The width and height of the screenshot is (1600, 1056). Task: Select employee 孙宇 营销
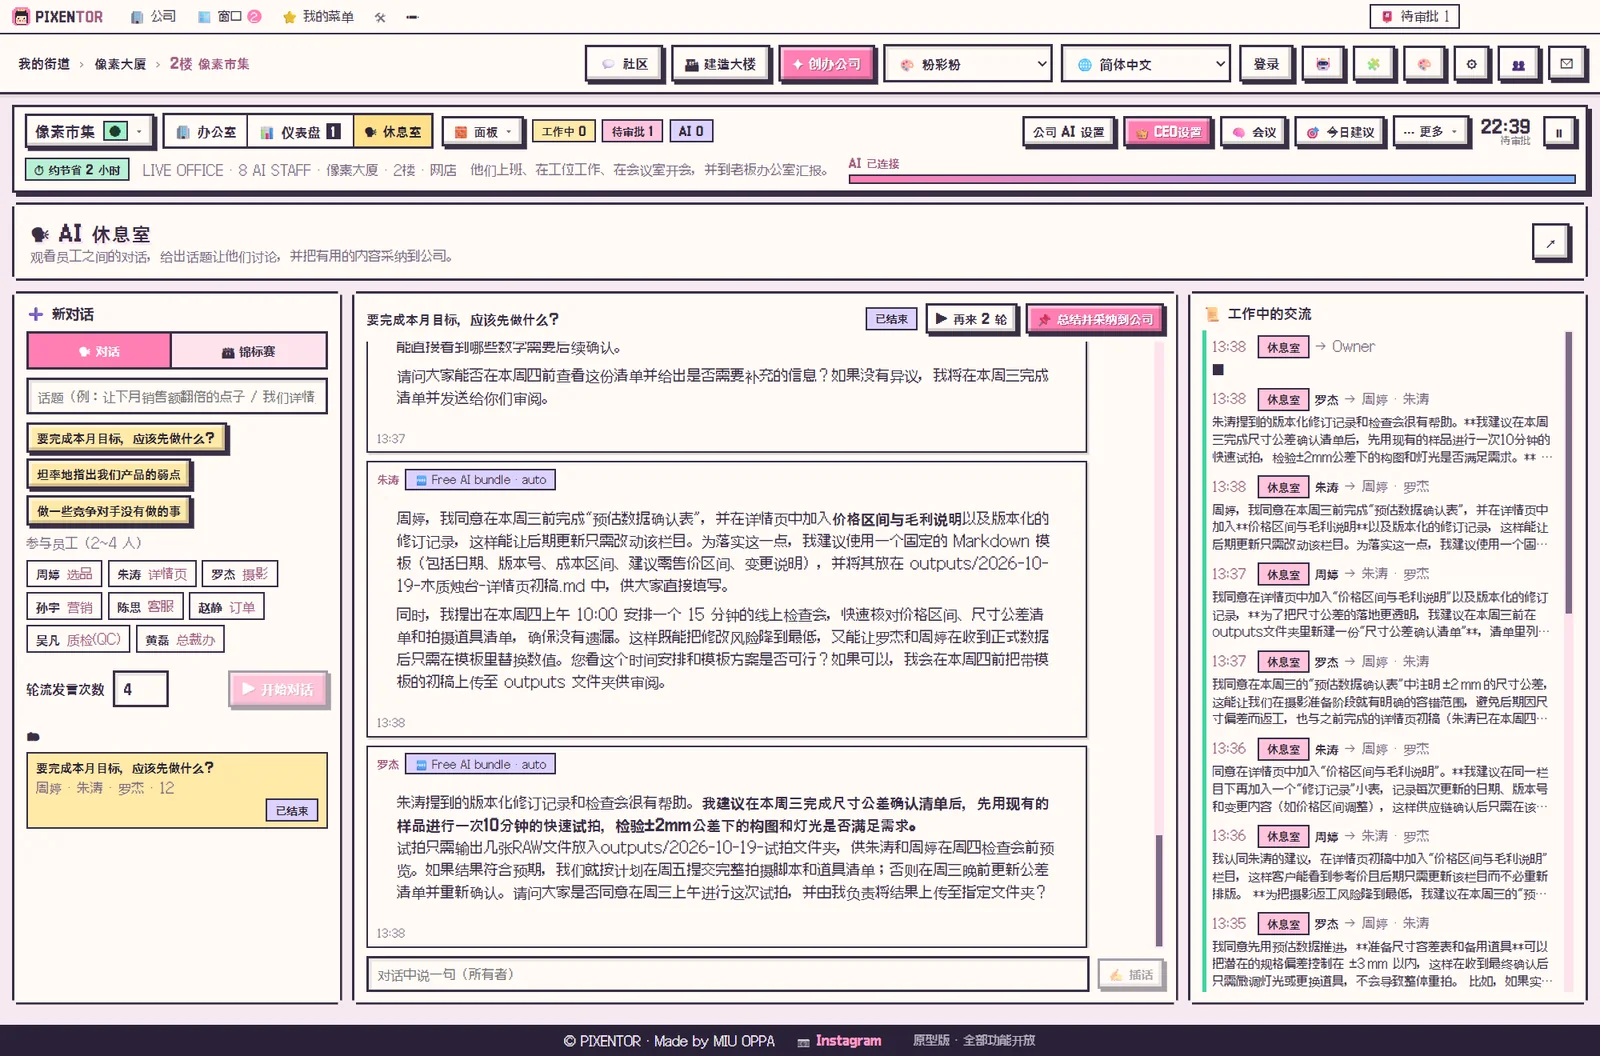(64, 607)
